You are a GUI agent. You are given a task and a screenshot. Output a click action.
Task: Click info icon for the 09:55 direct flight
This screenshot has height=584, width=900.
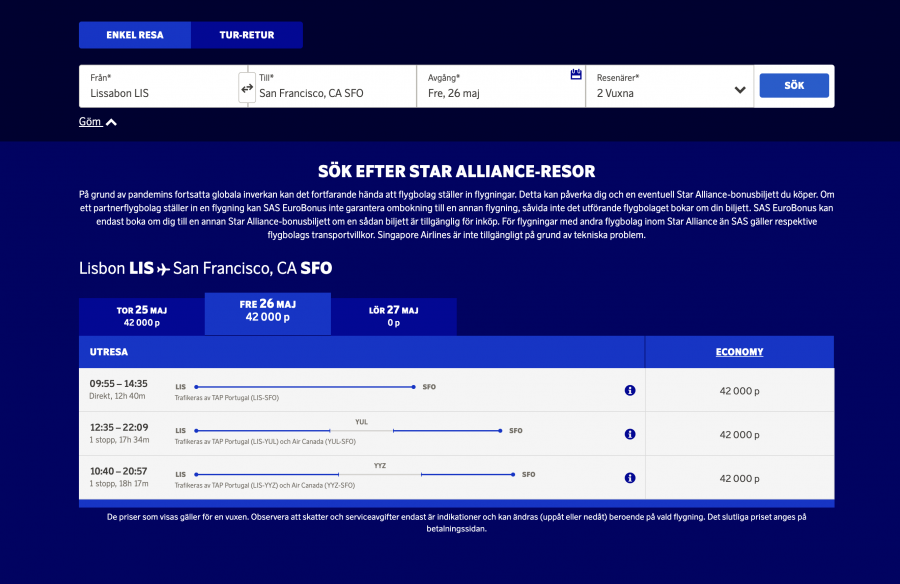click(630, 390)
